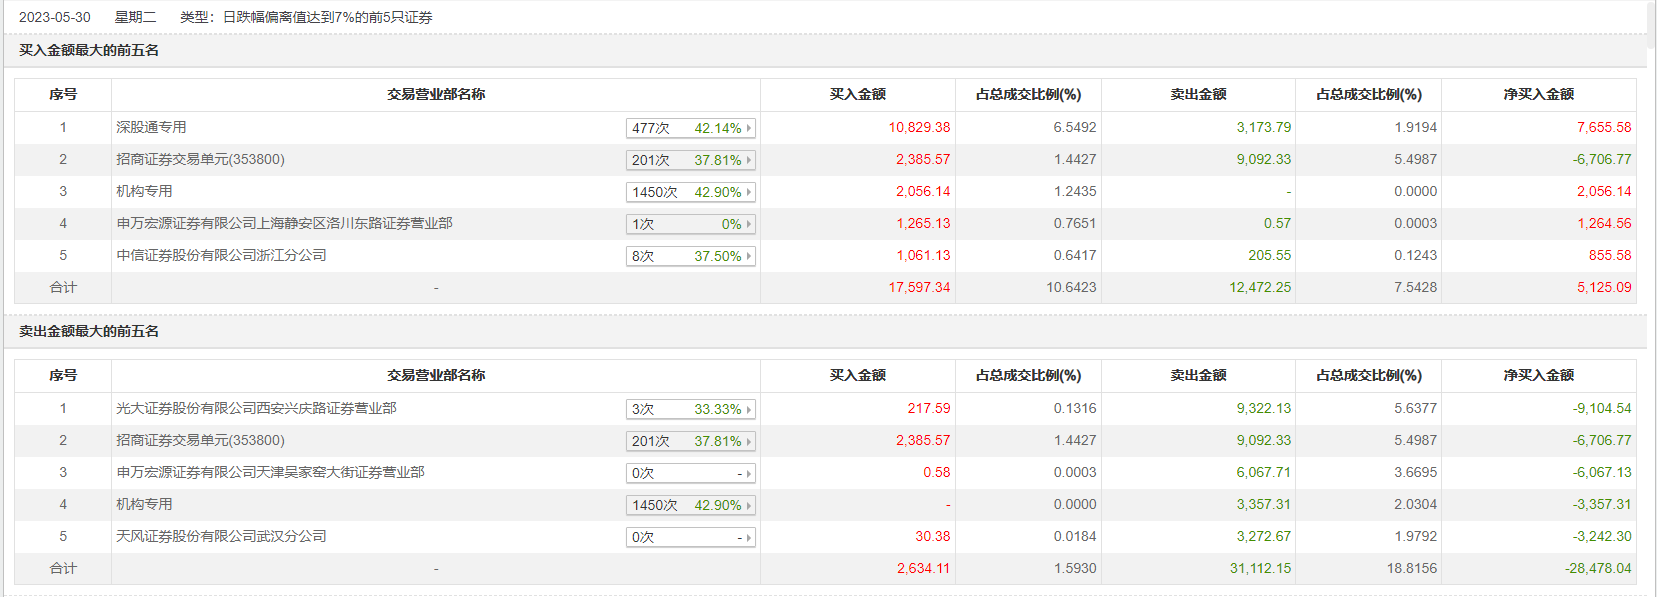The width and height of the screenshot is (1657, 597).
Task: Open 机构专用 in the buy top-five table
Action: click(x=144, y=191)
